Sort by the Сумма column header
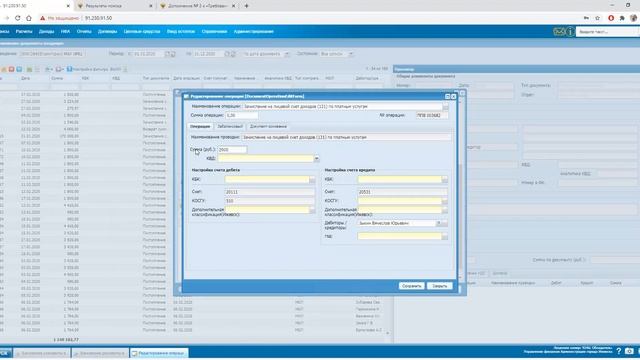 click(x=57, y=78)
